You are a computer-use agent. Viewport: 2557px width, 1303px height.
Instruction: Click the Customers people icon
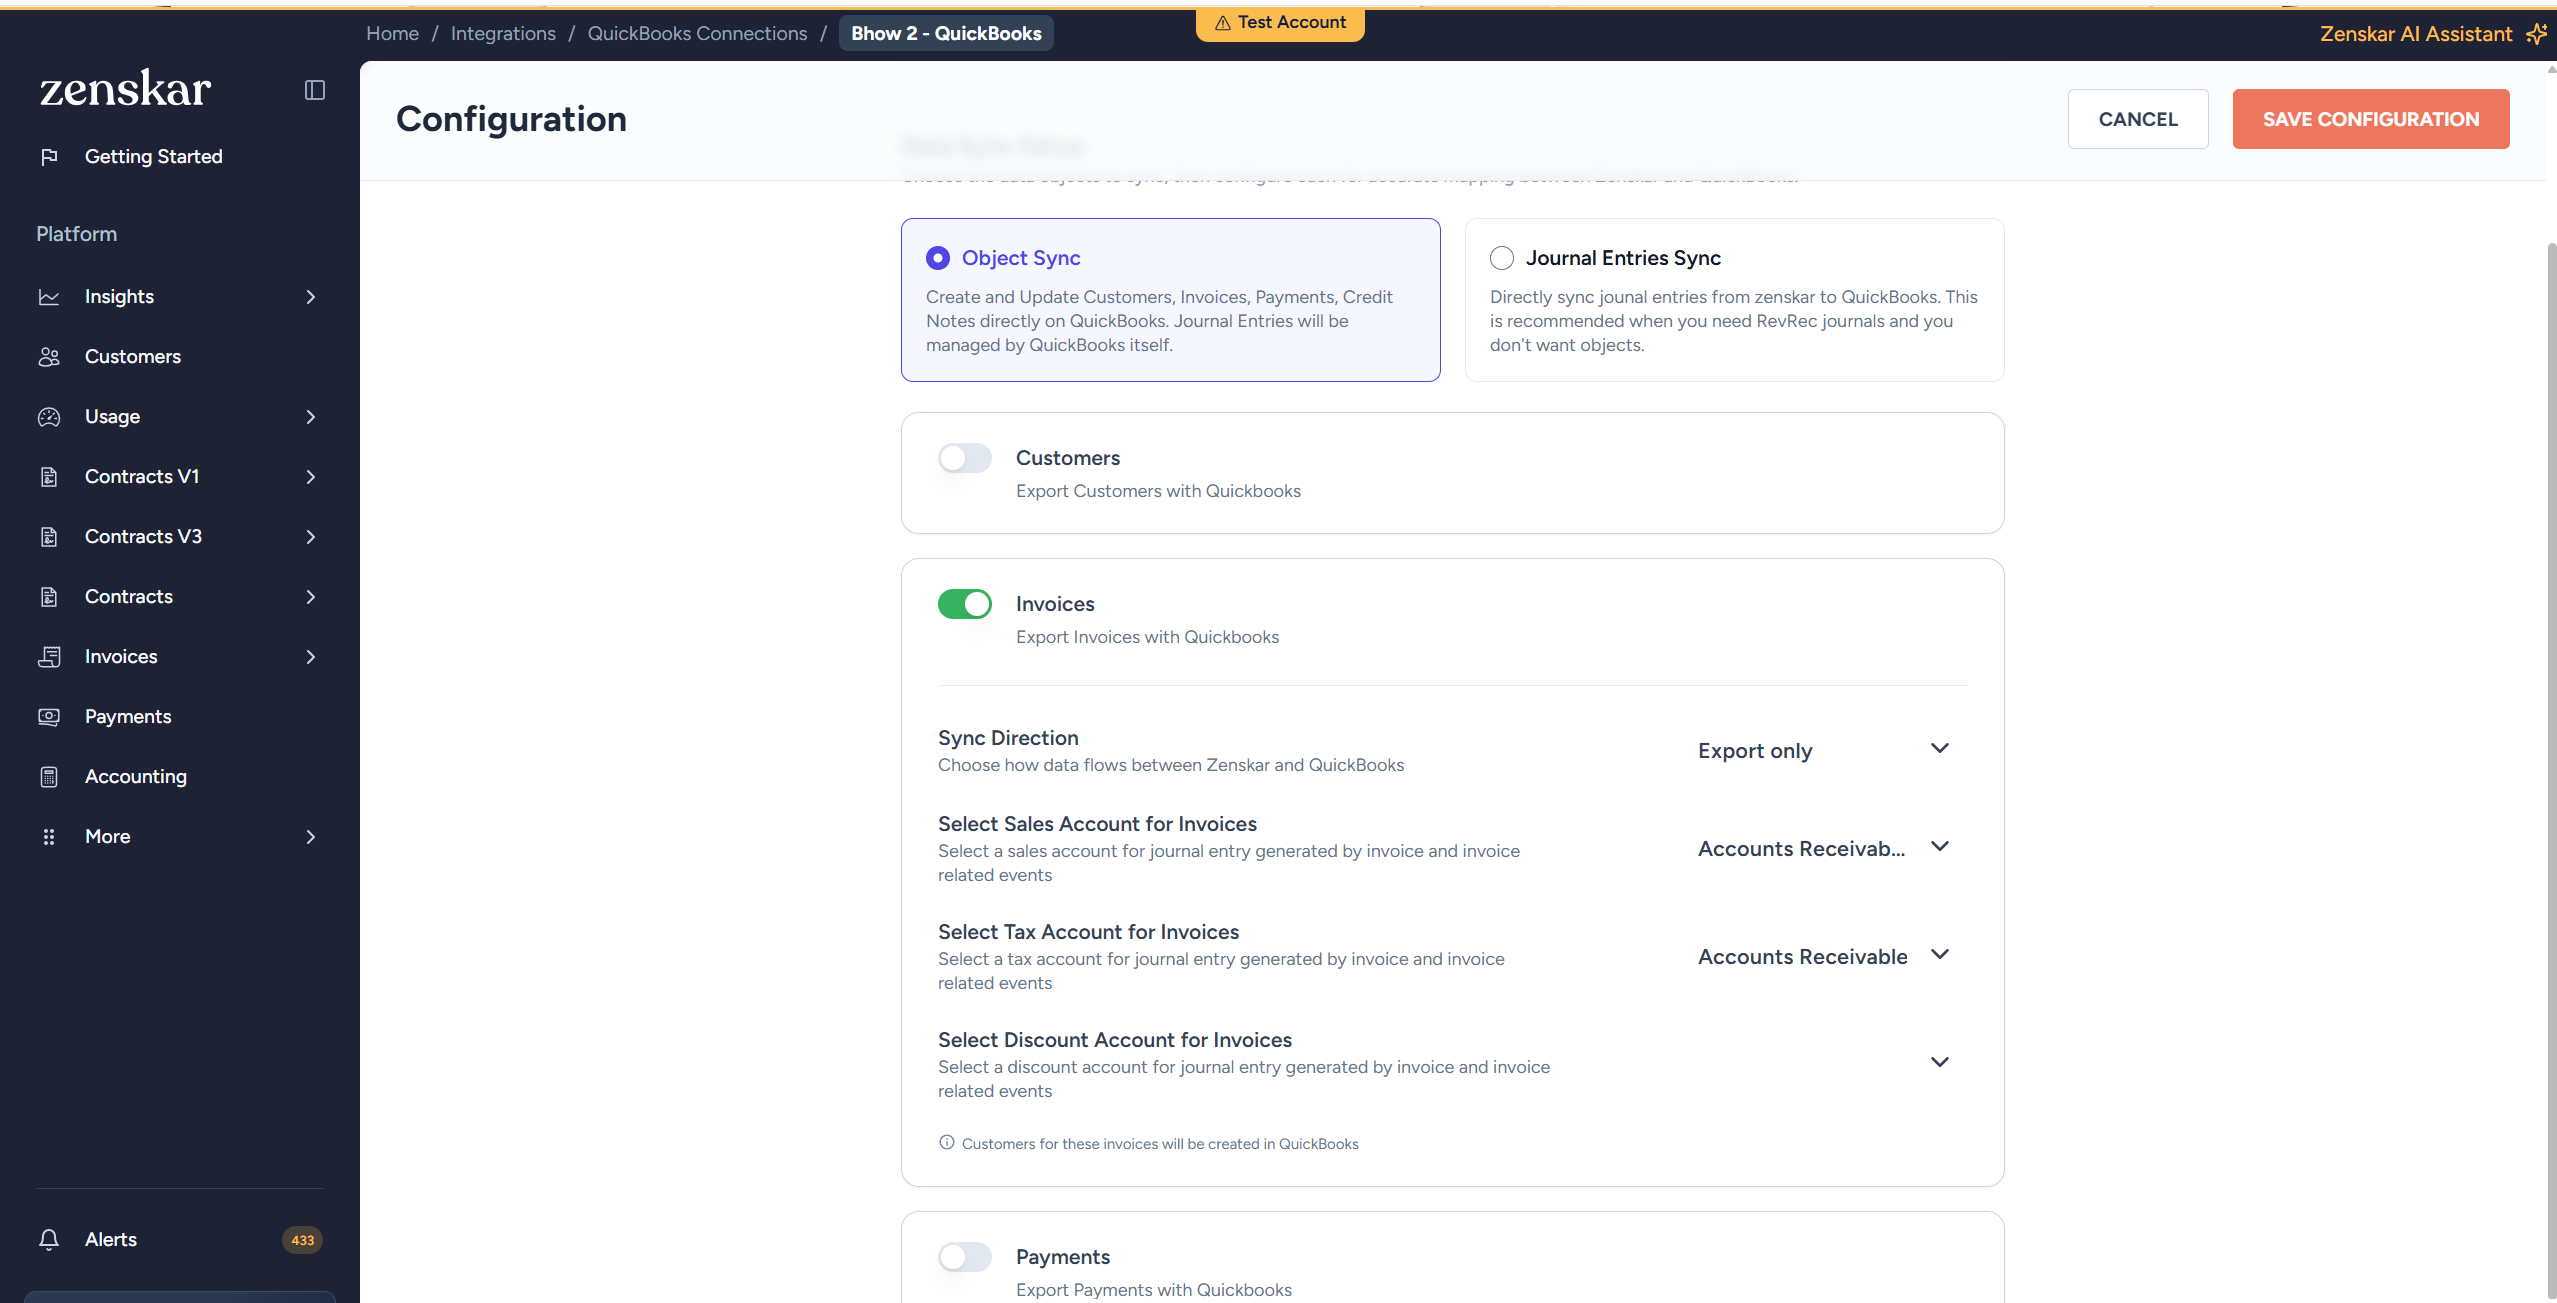pyautogui.click(x=49, y=357)
